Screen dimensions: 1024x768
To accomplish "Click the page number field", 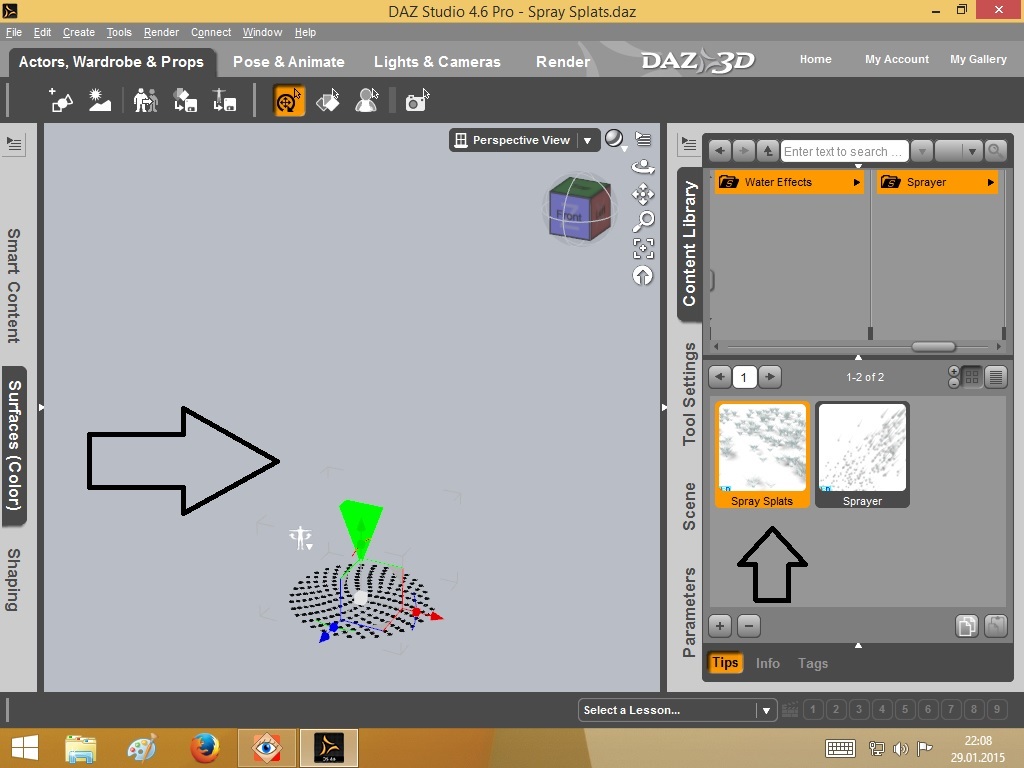I will point(744,377).
